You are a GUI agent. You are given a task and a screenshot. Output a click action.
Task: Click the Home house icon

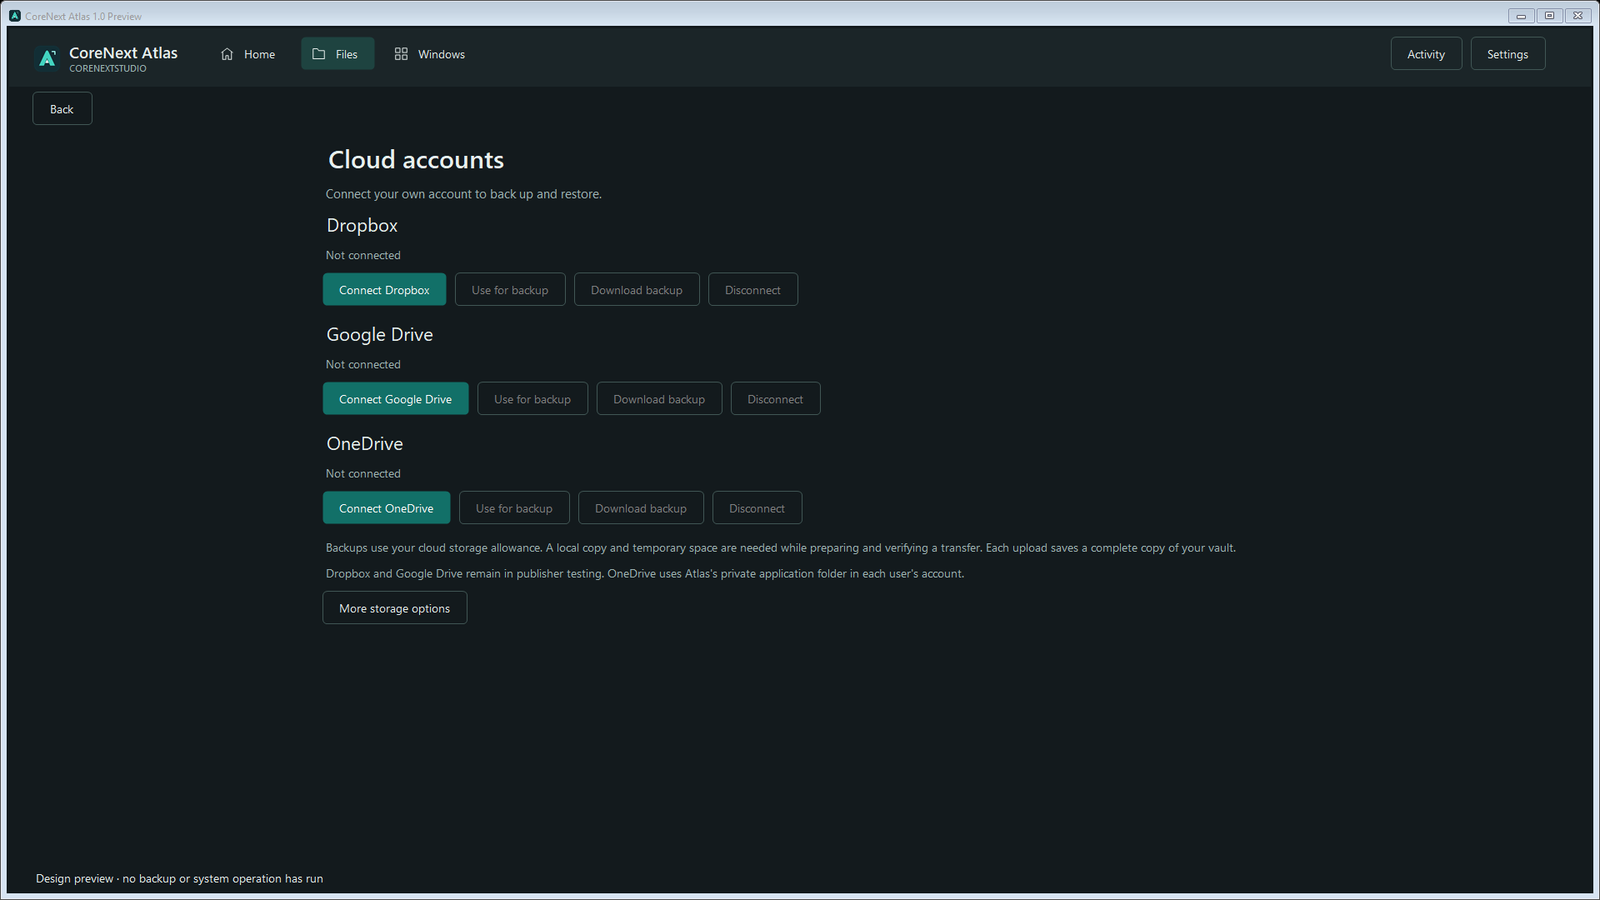point(227,54)
